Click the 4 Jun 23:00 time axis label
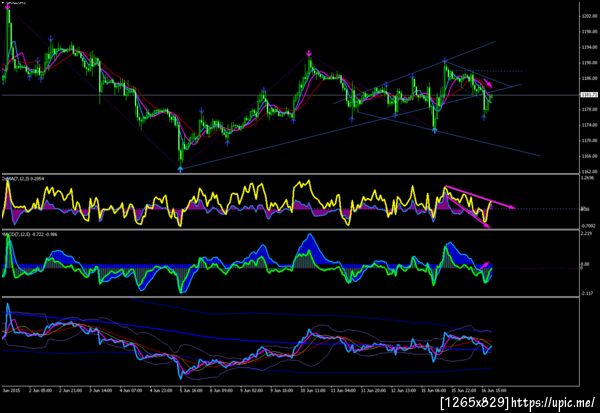The width and height of the screenshot is (600, 413). coord(161,390)
